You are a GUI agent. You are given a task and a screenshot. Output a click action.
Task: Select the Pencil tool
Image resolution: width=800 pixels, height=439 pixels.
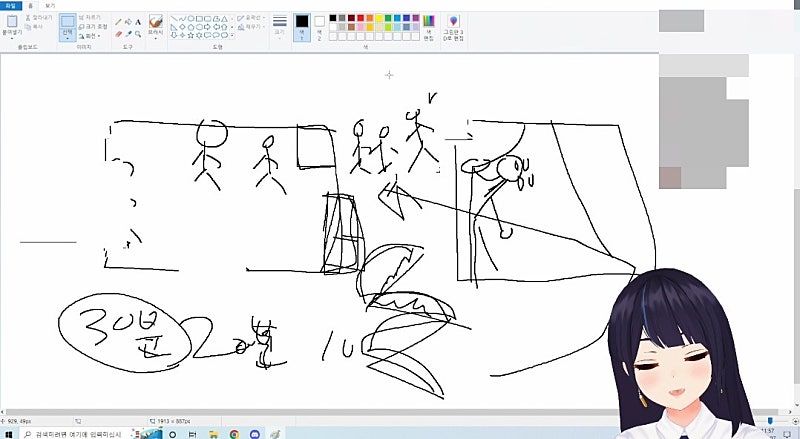coord(118,21)
